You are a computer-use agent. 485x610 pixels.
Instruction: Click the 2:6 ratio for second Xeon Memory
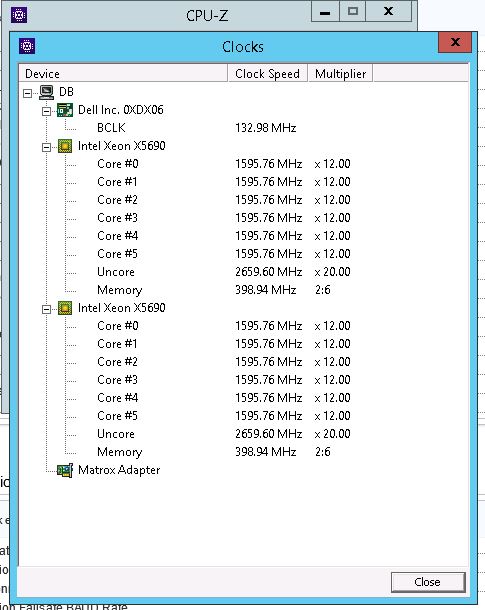click(323, 452)
